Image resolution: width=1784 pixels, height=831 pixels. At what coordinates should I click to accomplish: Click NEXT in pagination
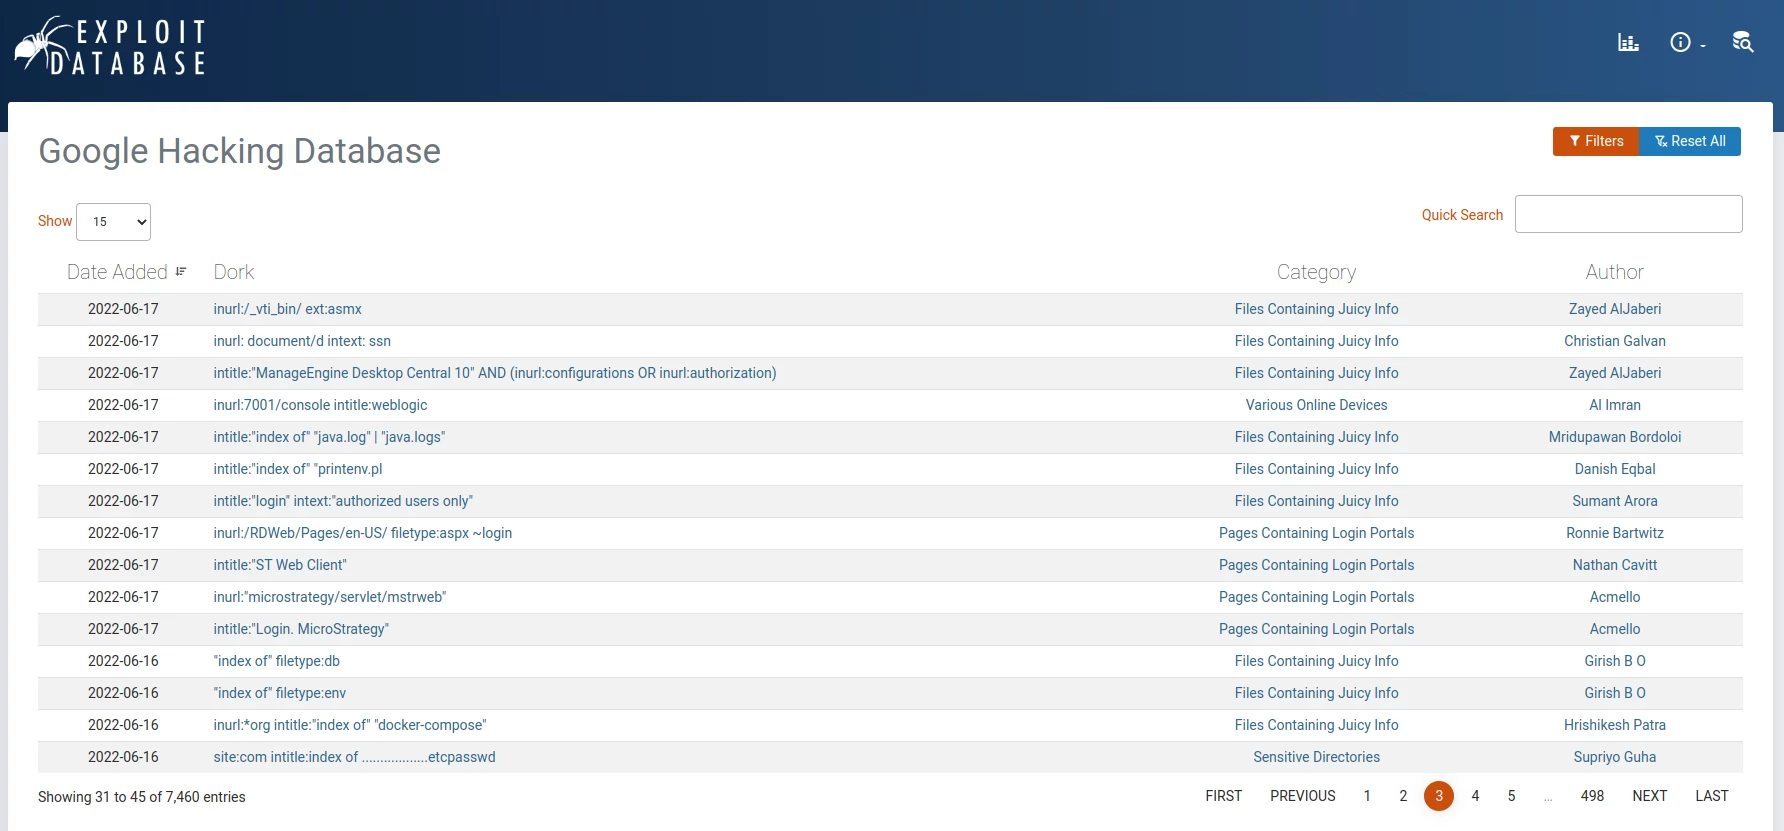coord(1649,796)
